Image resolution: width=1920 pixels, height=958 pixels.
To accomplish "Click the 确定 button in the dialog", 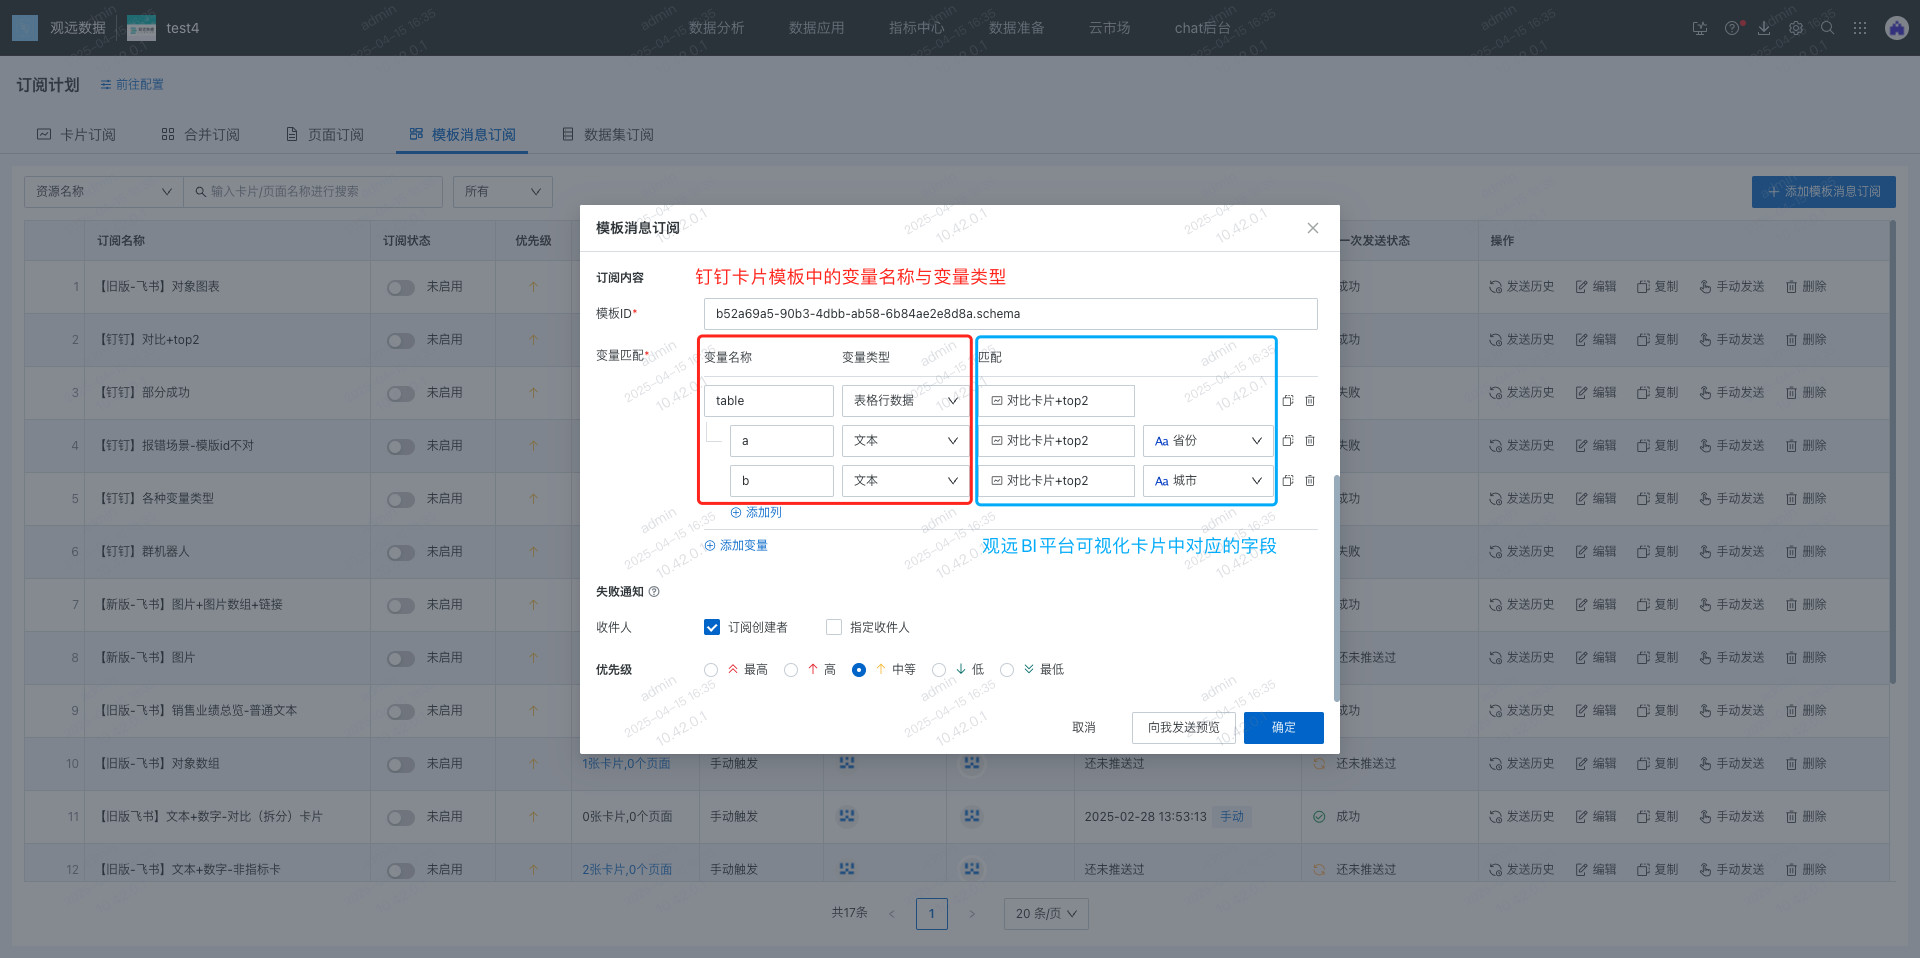I will [x=1283, y=728].
